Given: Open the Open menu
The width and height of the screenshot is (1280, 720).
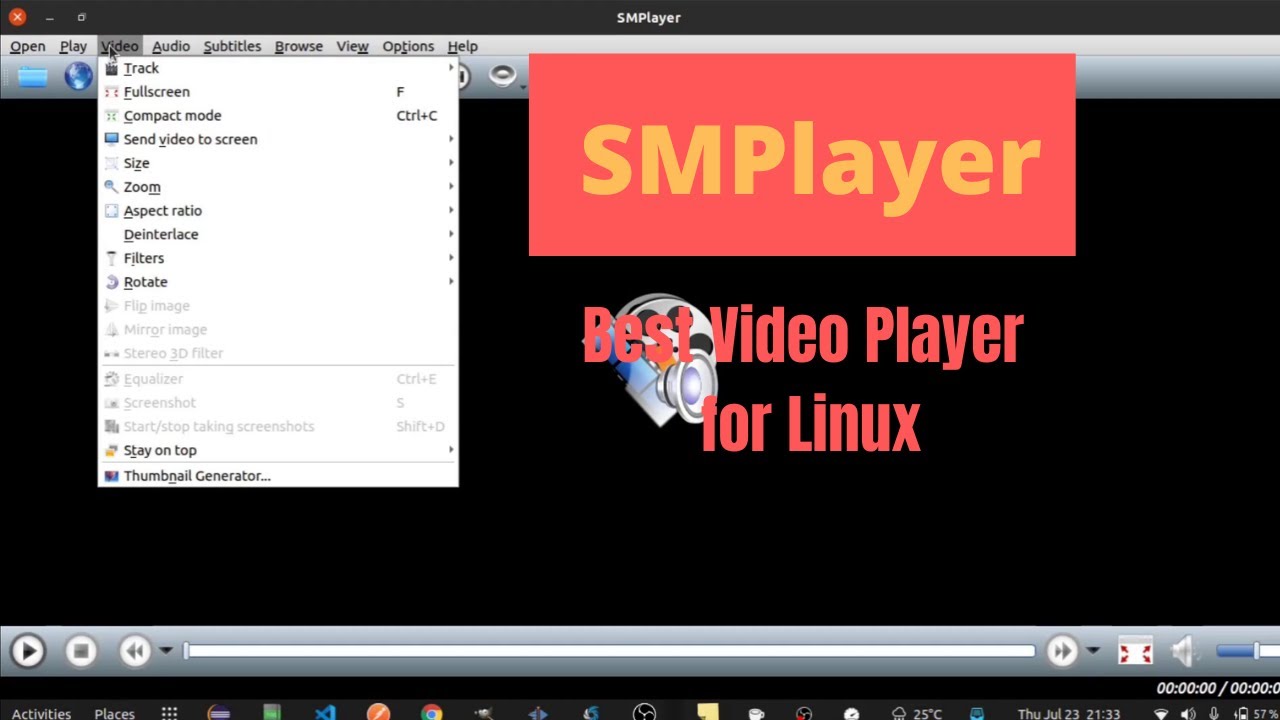Looking at the screenshot, I should point(28,46).
